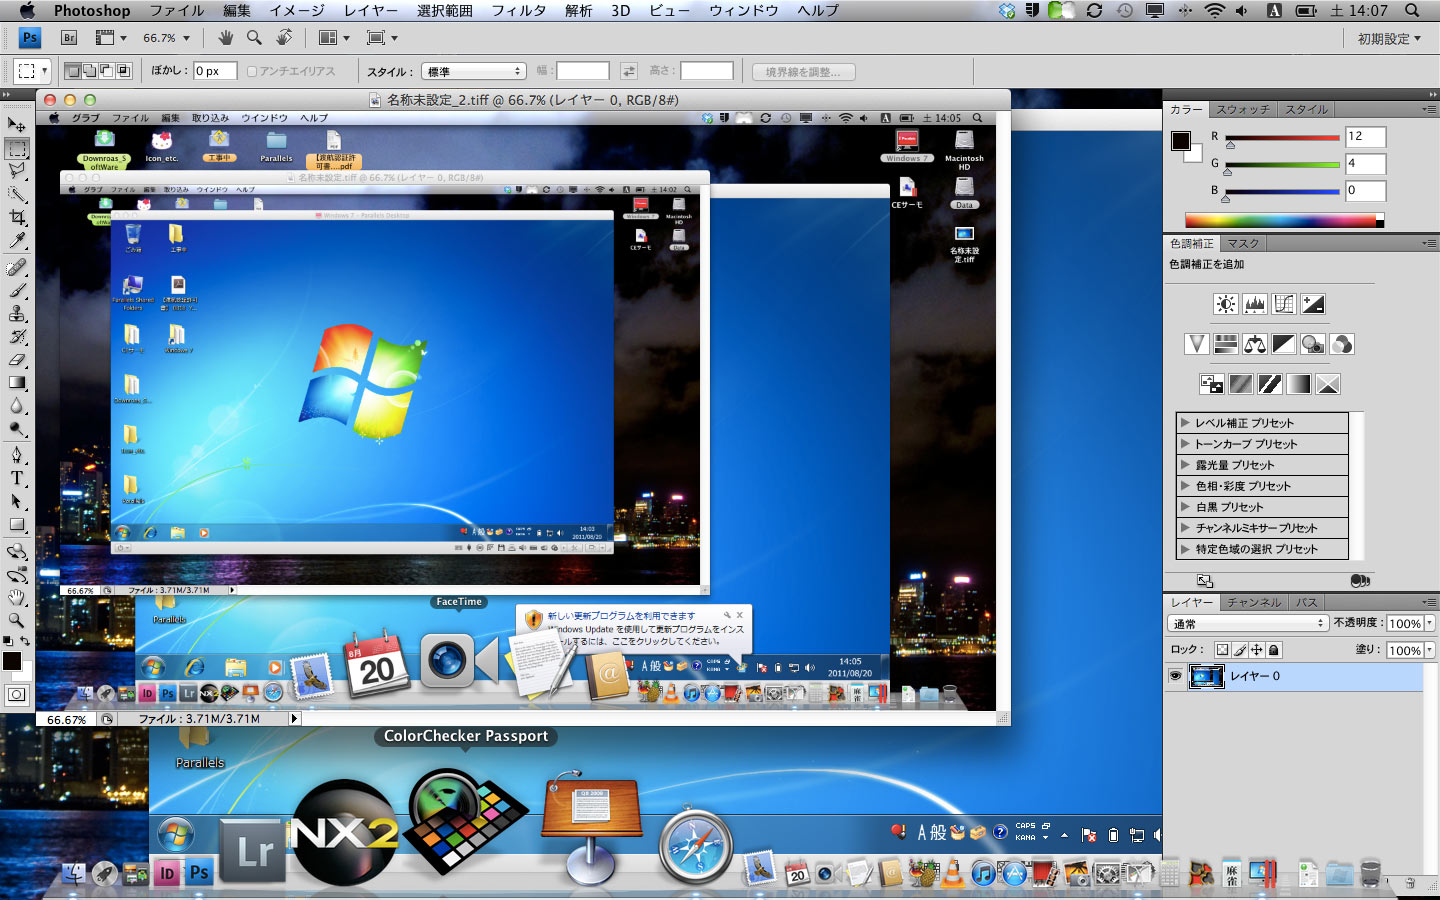Screen dimensions: 1440x900
Task: Select the Gradient tool
Action: [17, 383]
